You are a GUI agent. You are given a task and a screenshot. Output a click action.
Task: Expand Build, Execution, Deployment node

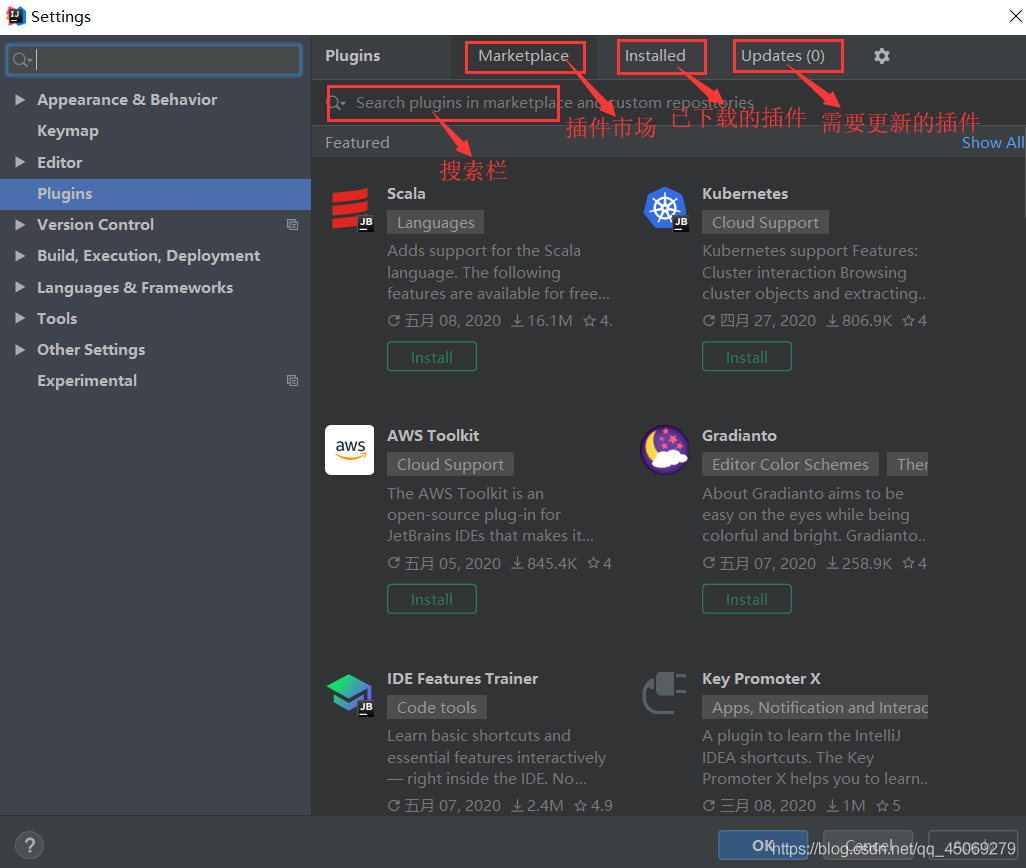point(20,256)
